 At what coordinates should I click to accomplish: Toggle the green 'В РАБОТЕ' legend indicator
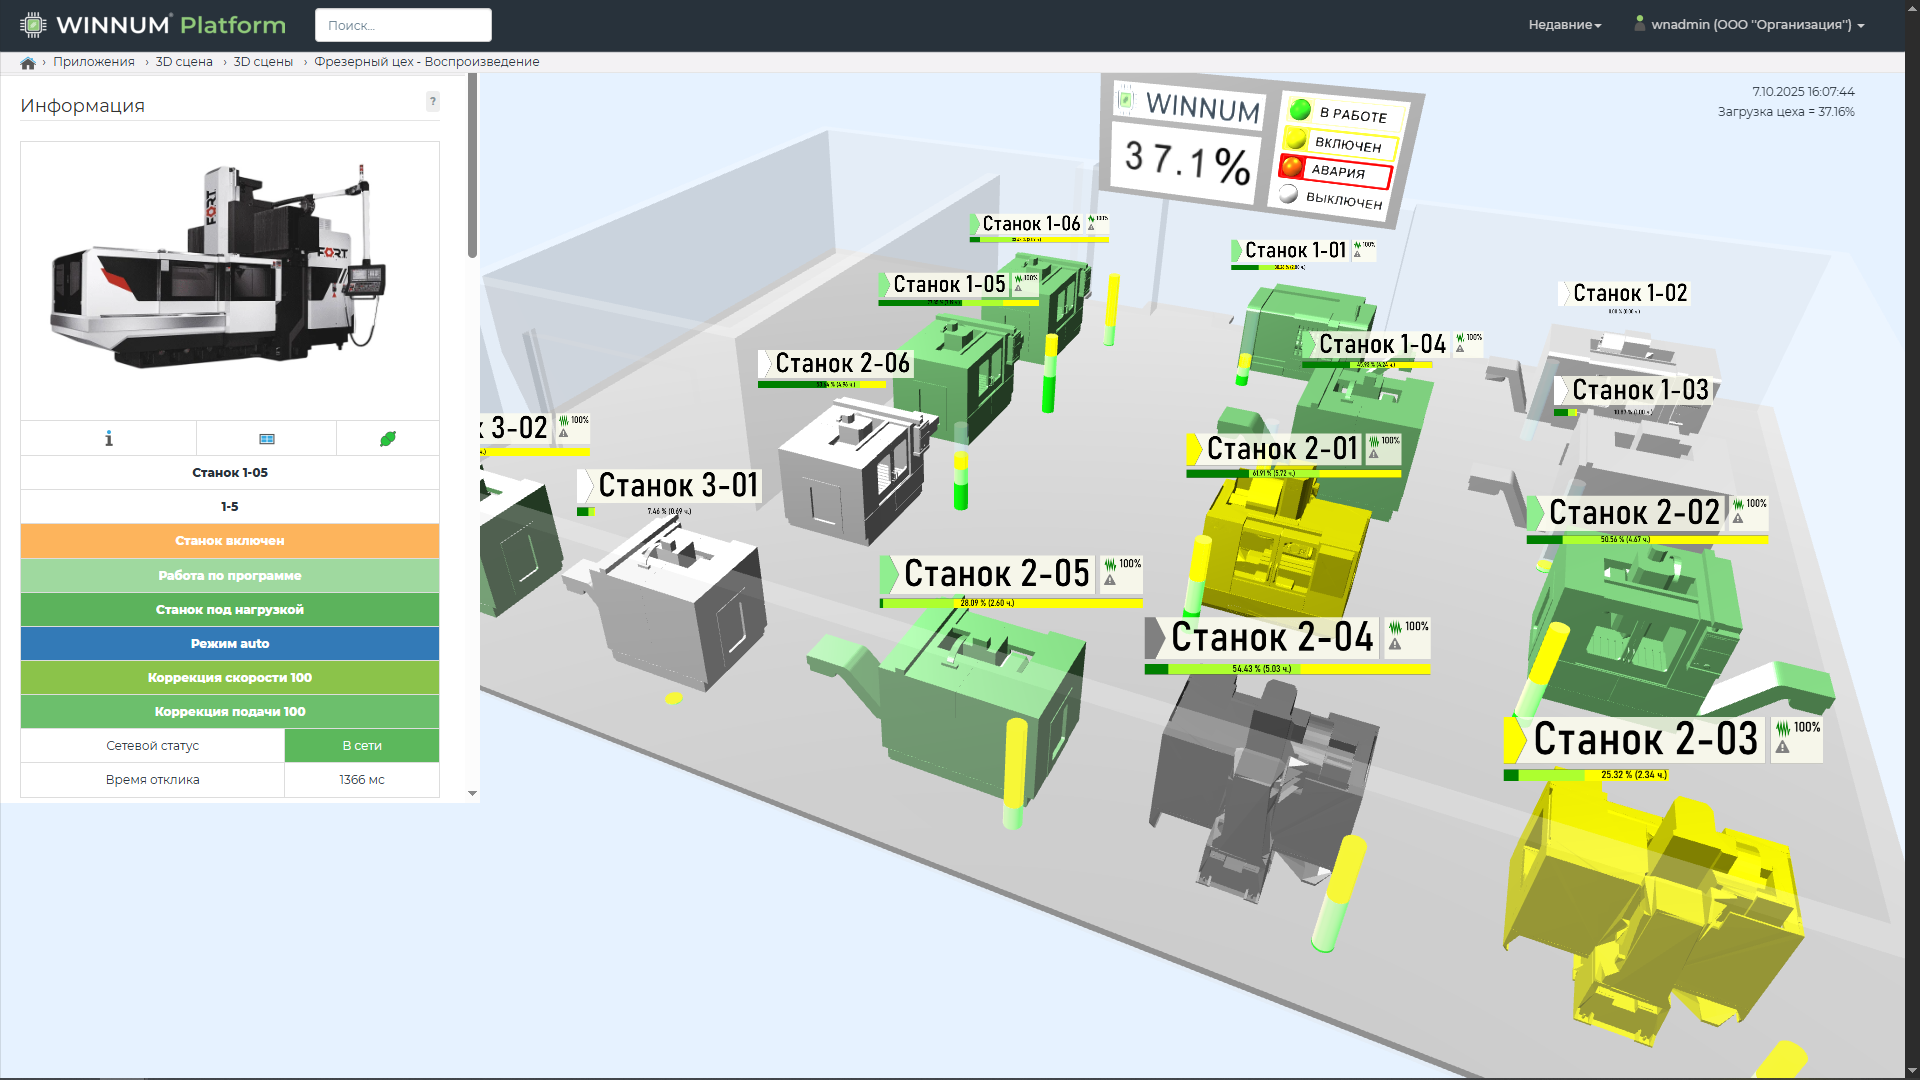point(1300,109)
